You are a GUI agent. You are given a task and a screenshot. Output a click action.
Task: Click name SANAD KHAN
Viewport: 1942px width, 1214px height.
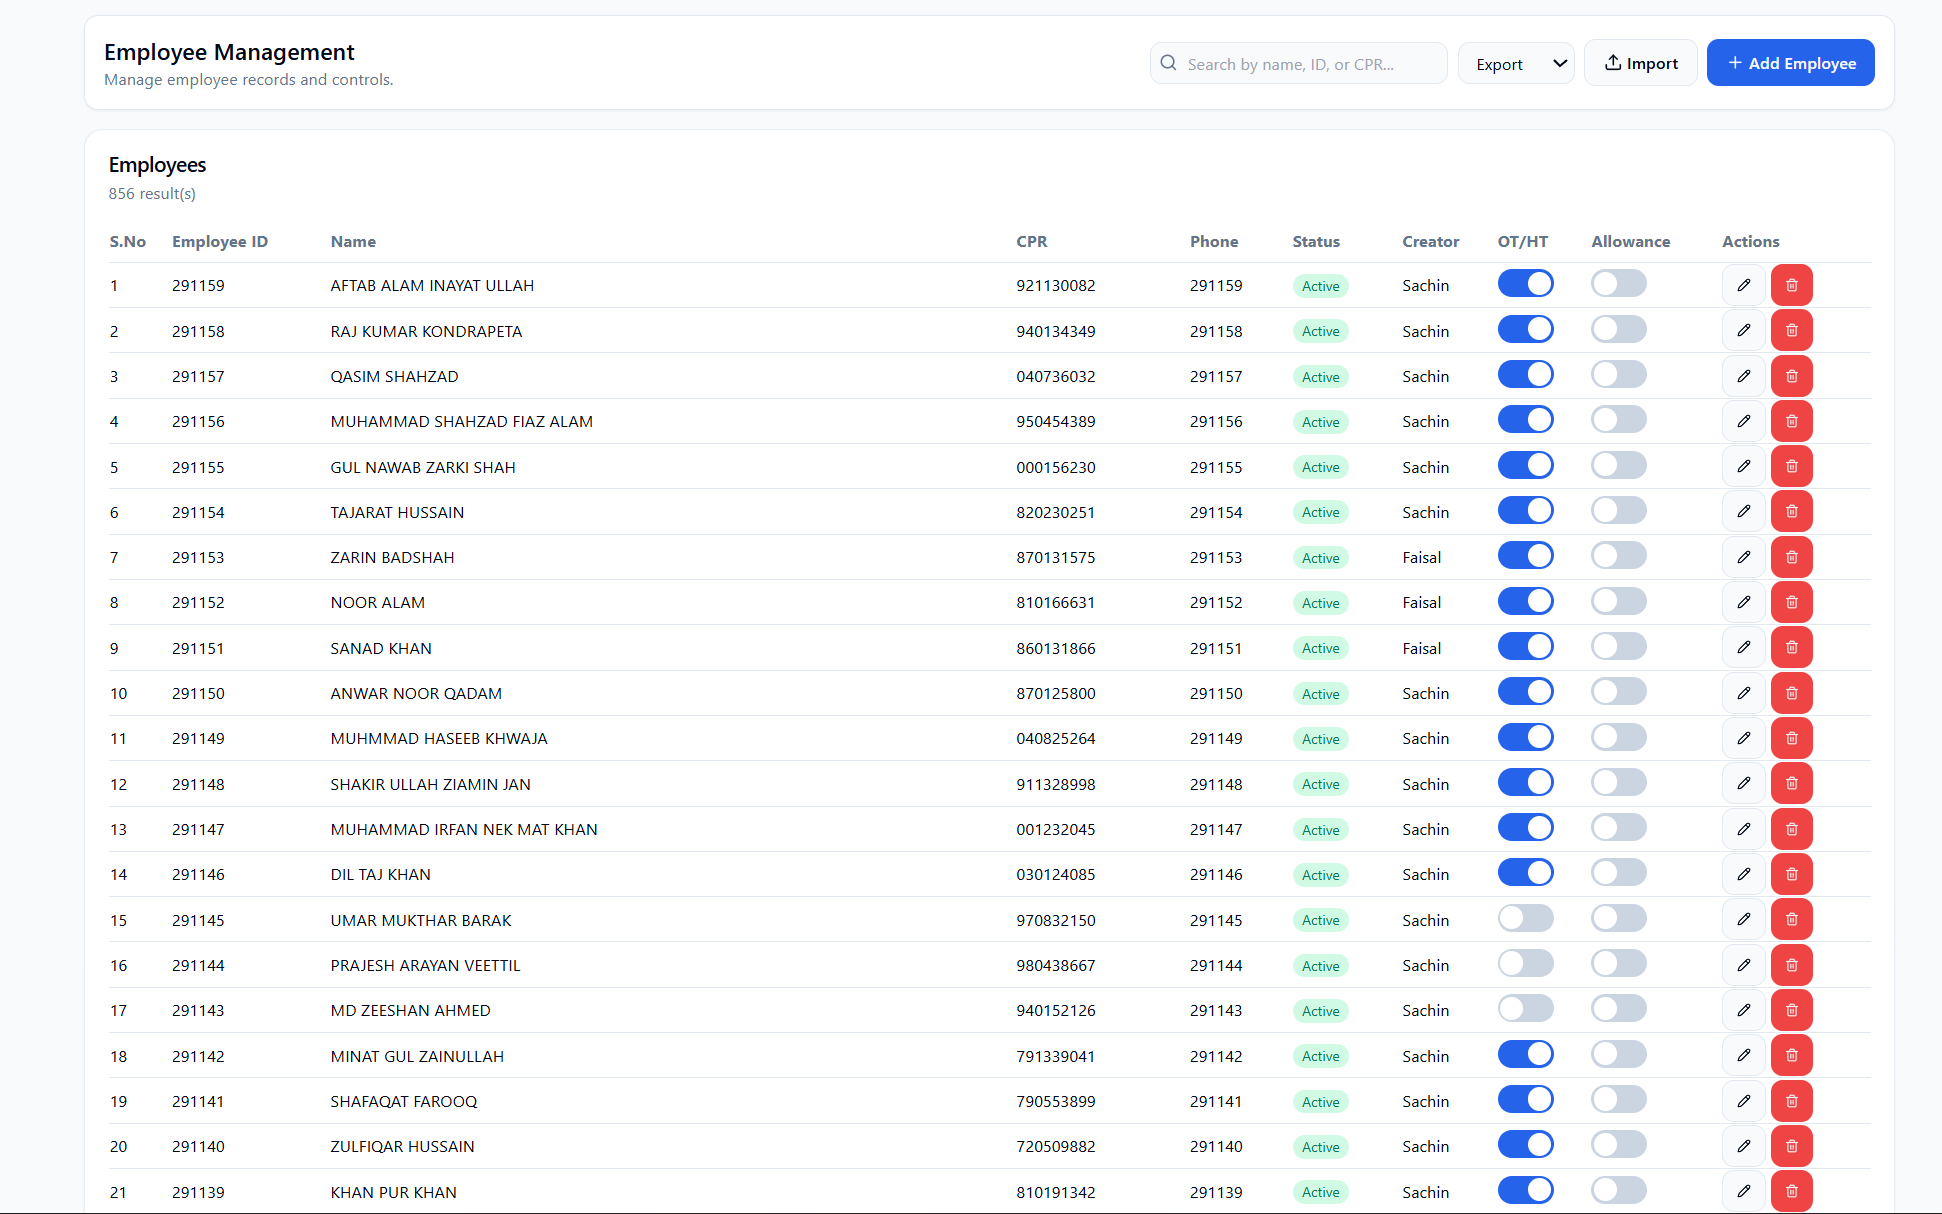(381, 648)
